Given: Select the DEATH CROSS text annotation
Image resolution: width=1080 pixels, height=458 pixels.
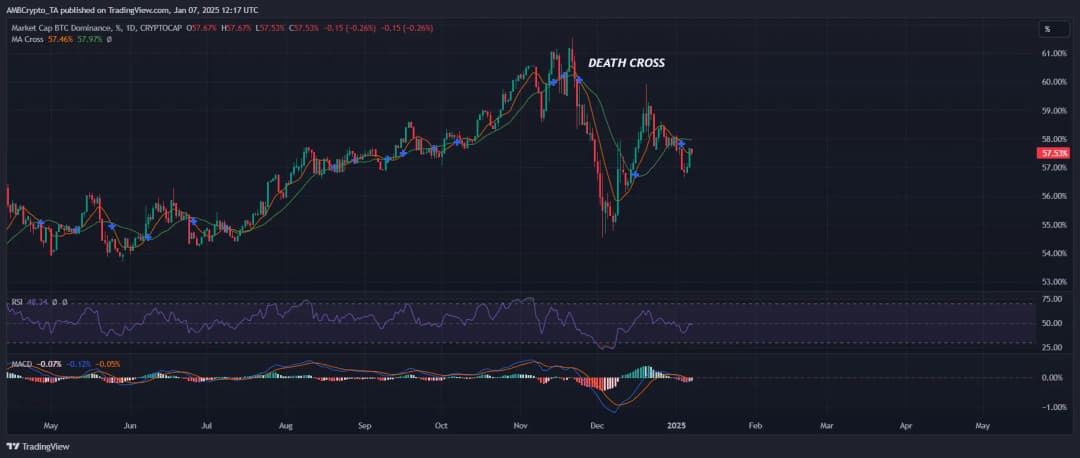Looking at the screenshot, I should pyautogui.click(x=626, y=63).
